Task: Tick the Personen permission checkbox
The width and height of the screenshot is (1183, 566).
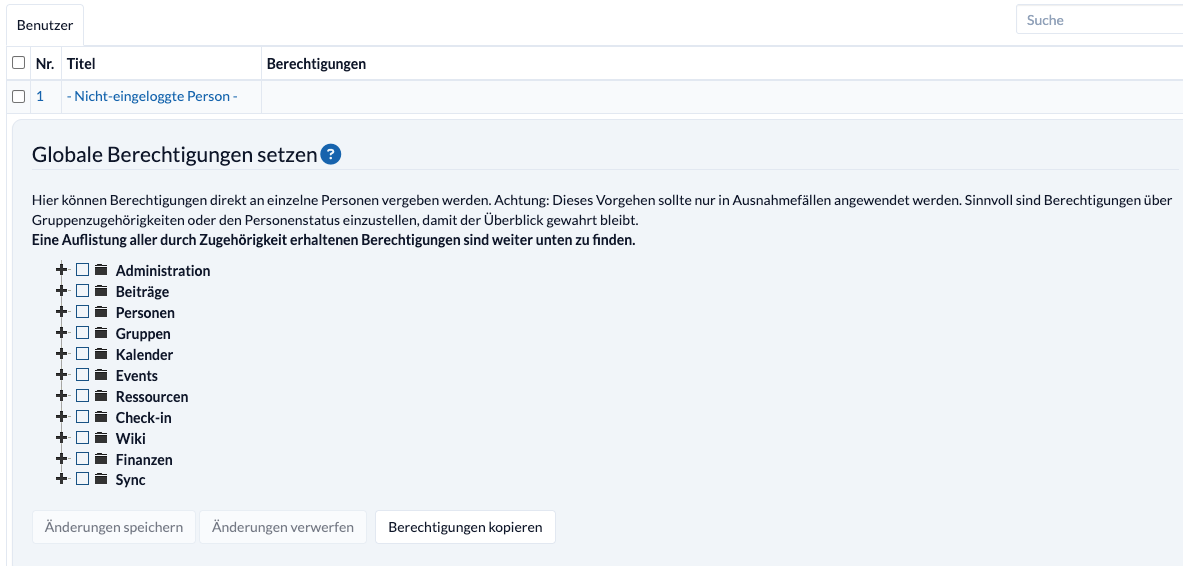Action: coord(83,312)
